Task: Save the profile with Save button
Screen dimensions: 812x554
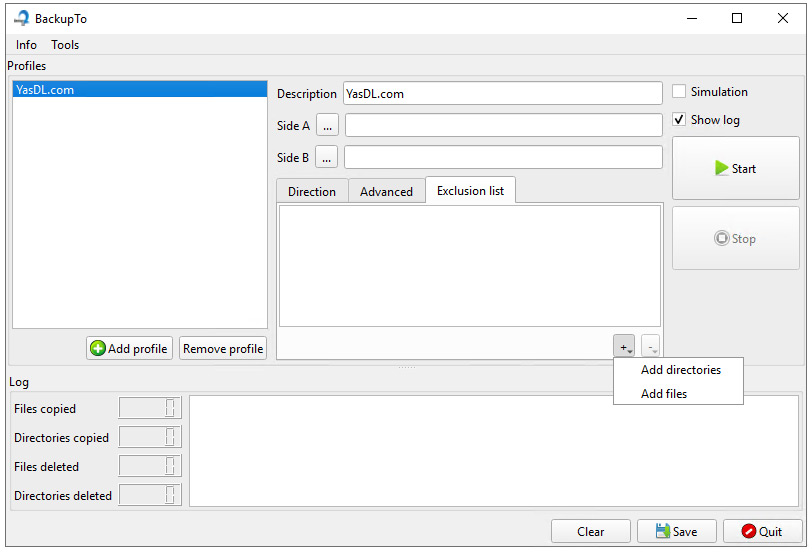Action: [x=676, y=532]
